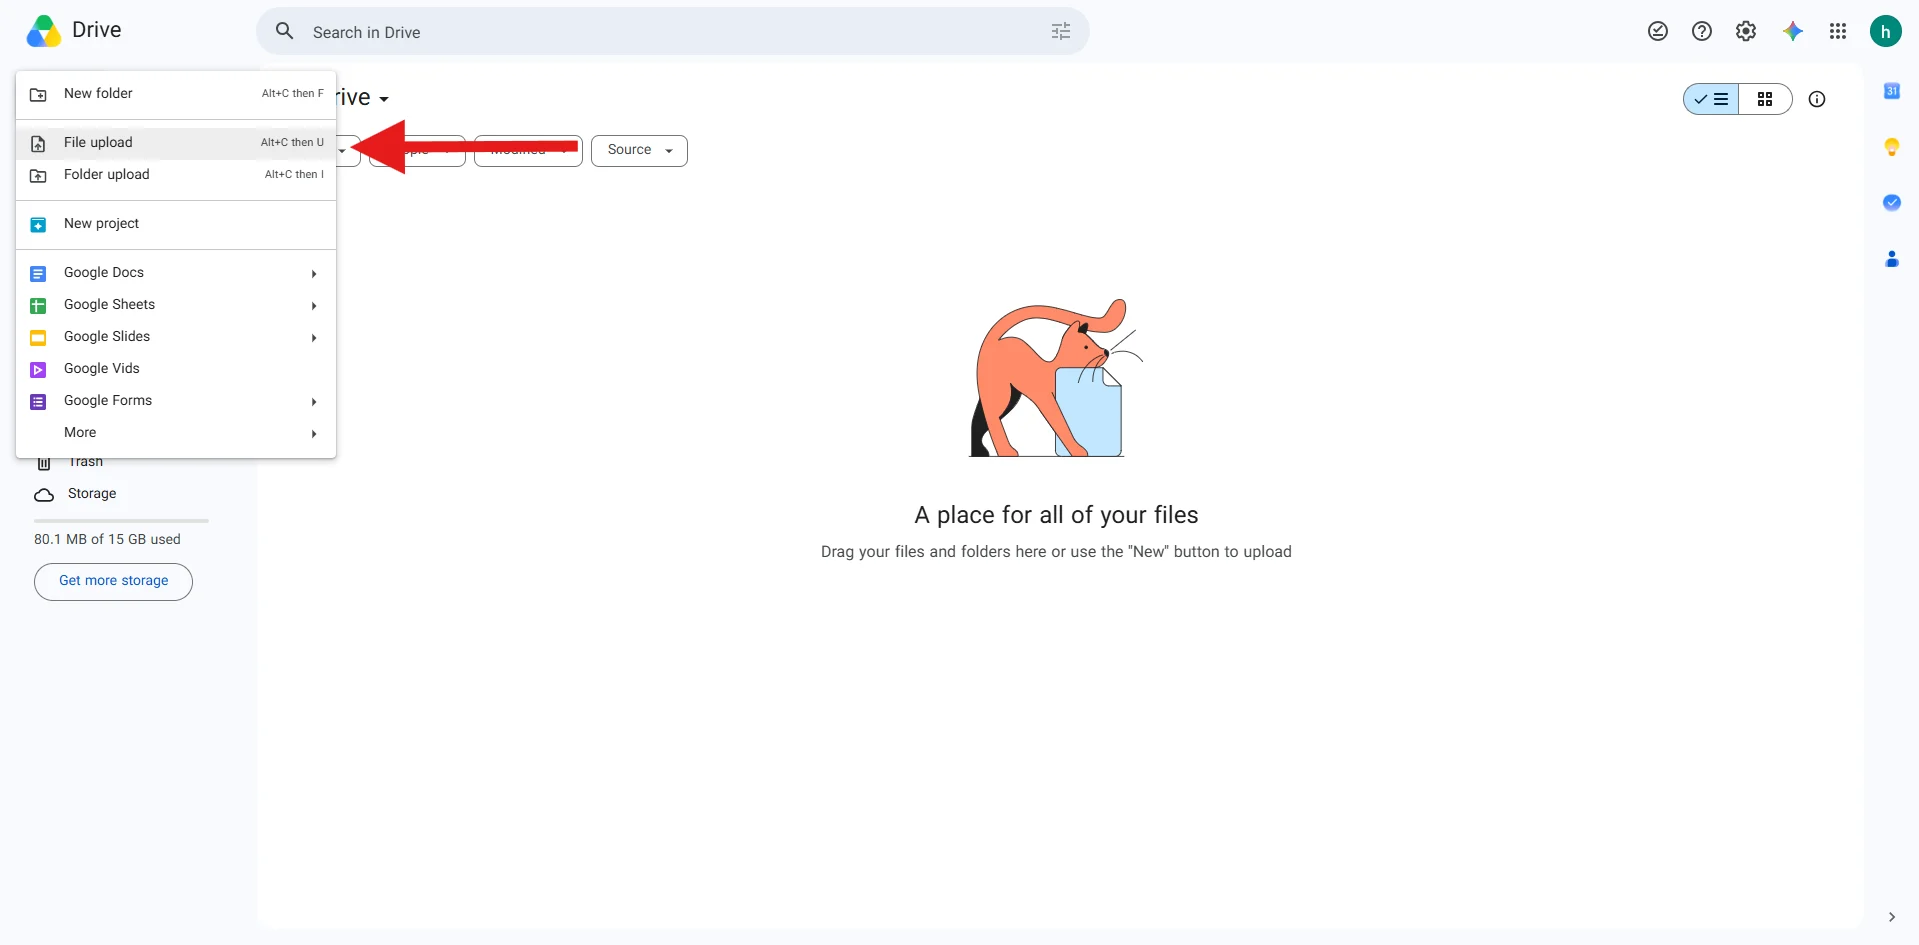The image size is (1919, 945).
Task: Click the New project icon
Action: [x=38, y=225]
